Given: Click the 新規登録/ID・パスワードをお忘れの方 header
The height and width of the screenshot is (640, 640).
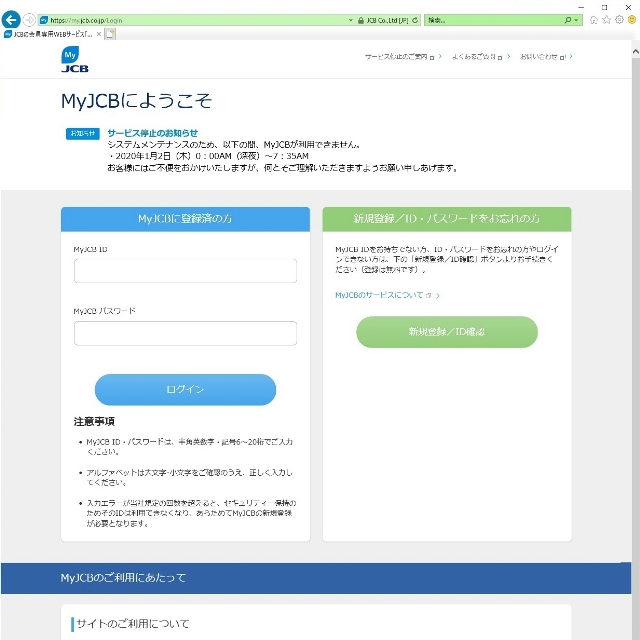Looking at the screenshot, I should pyautogui.click(x=447, y=219).
